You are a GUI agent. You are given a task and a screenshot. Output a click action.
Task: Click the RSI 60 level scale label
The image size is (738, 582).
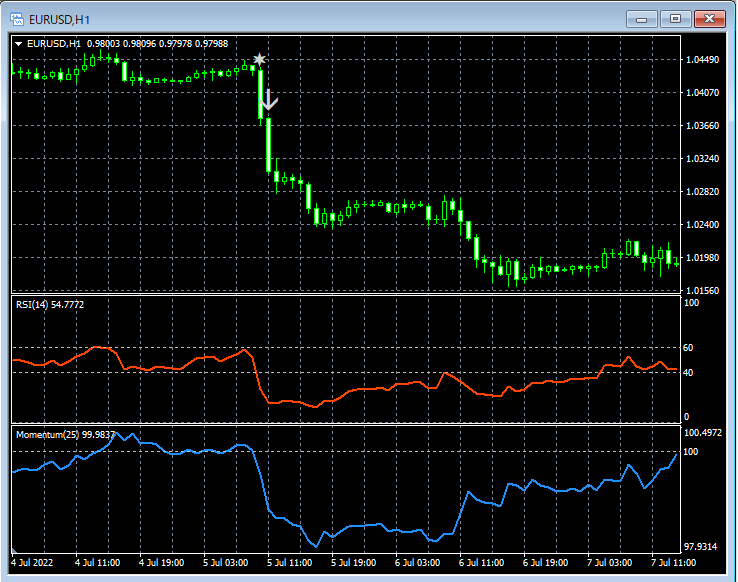click(688, 348)
